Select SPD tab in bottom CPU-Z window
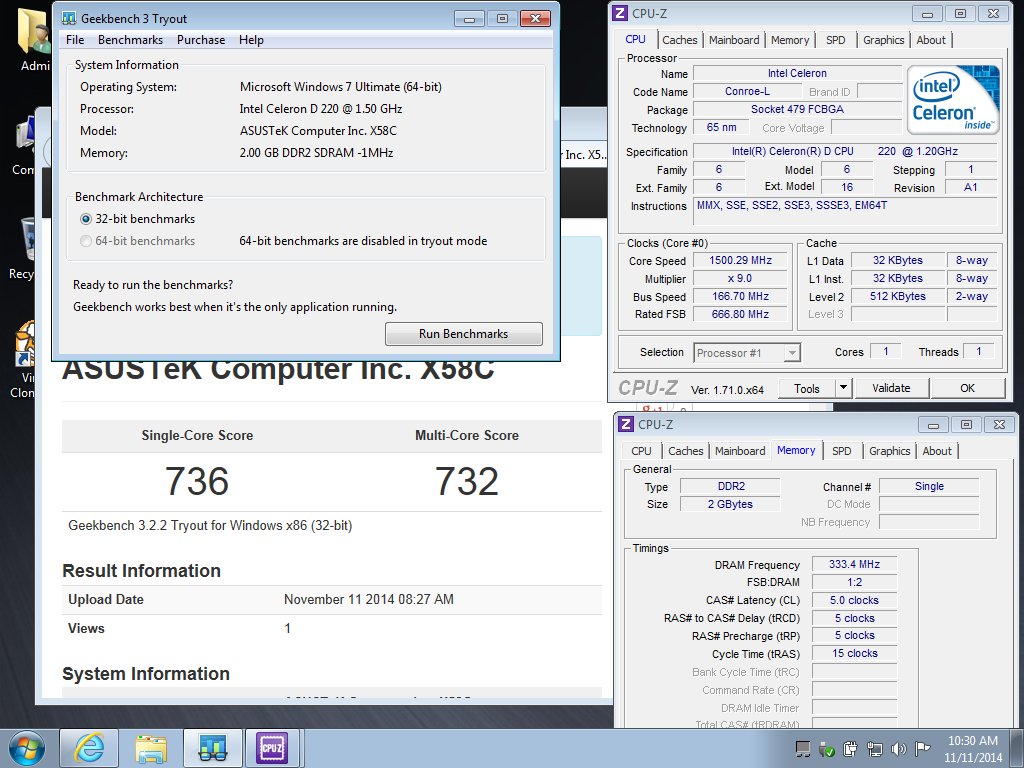The image size is (1024, 768). point(842,451)
